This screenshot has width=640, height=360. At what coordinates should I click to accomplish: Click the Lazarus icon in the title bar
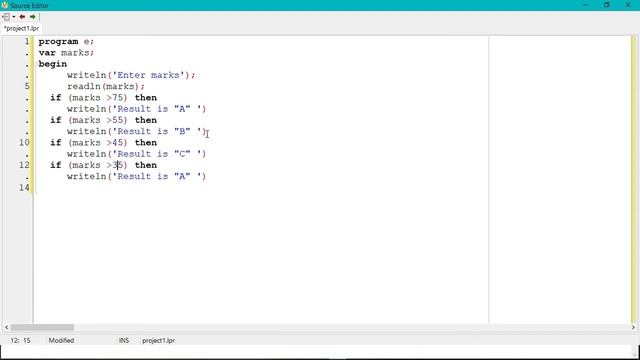(x=5, y=5)
